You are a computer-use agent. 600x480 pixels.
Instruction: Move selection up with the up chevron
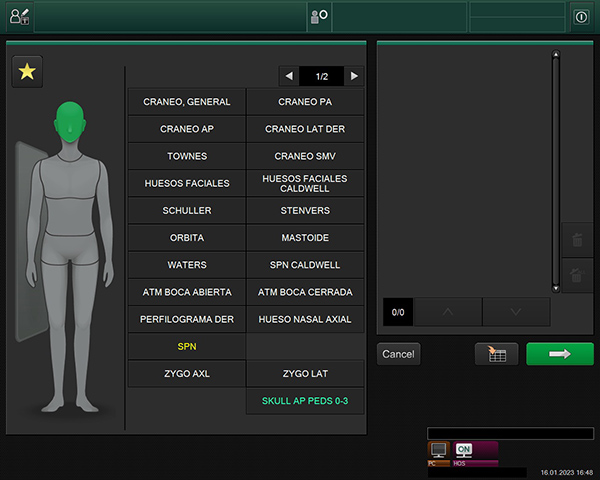tap(448, 312)
